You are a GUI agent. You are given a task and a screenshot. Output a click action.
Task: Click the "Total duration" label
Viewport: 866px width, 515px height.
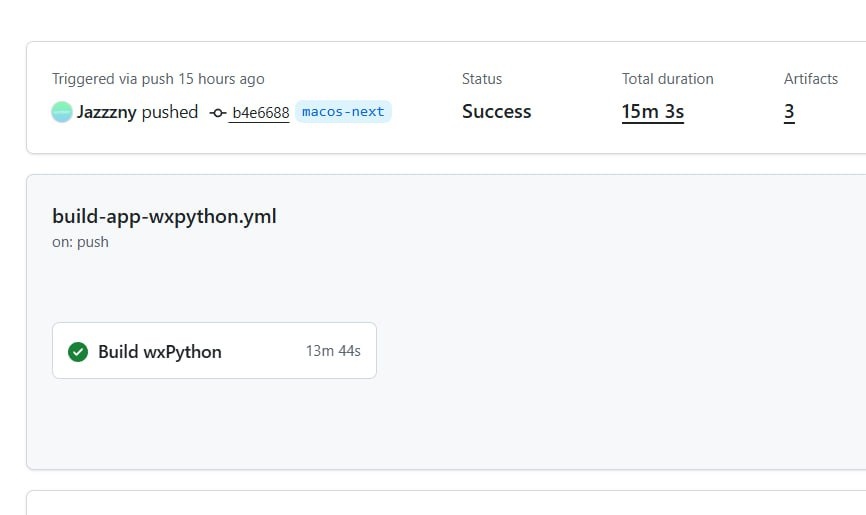click(x=667, y=79)
